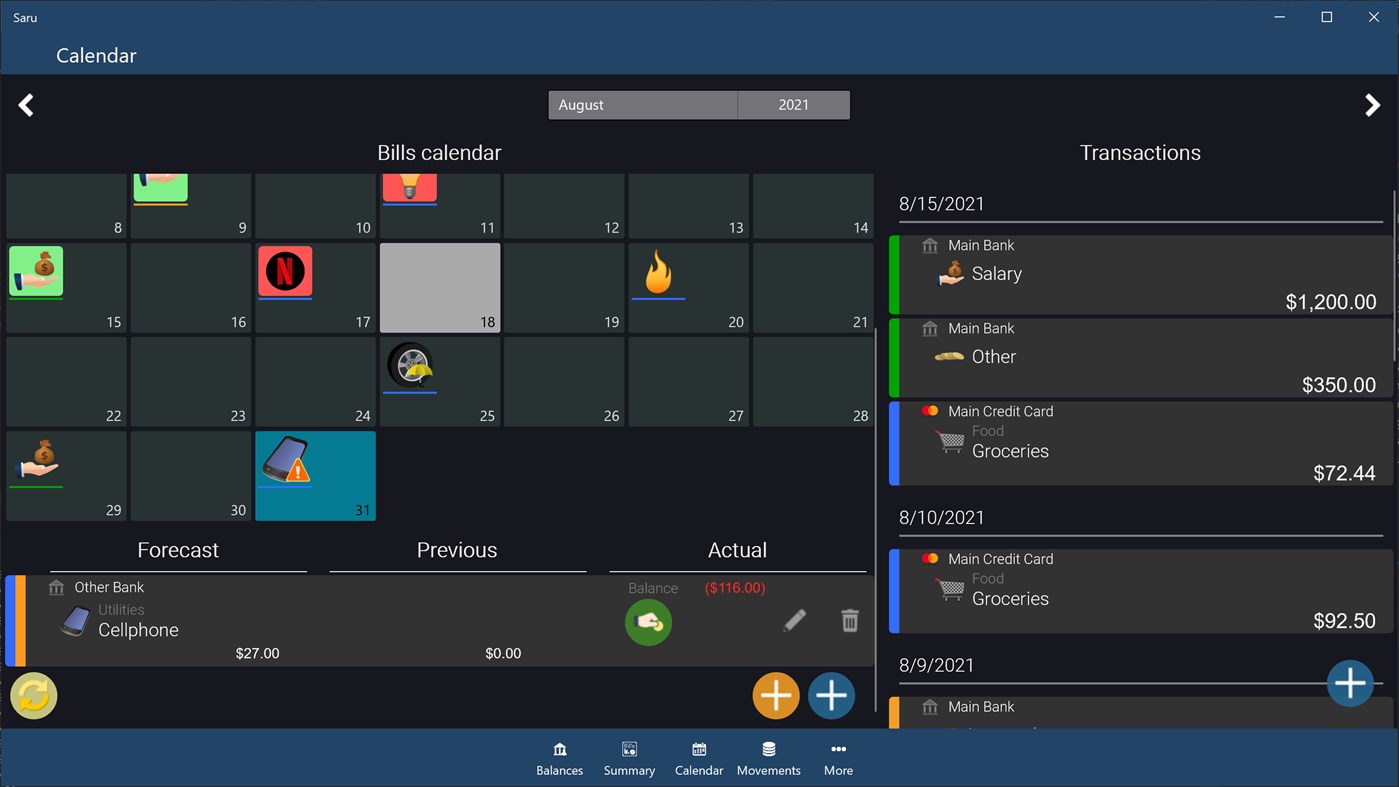Add a new bill with the orange plus button
This screenshot has height=787, width=1399.
[x=776, y=695]
